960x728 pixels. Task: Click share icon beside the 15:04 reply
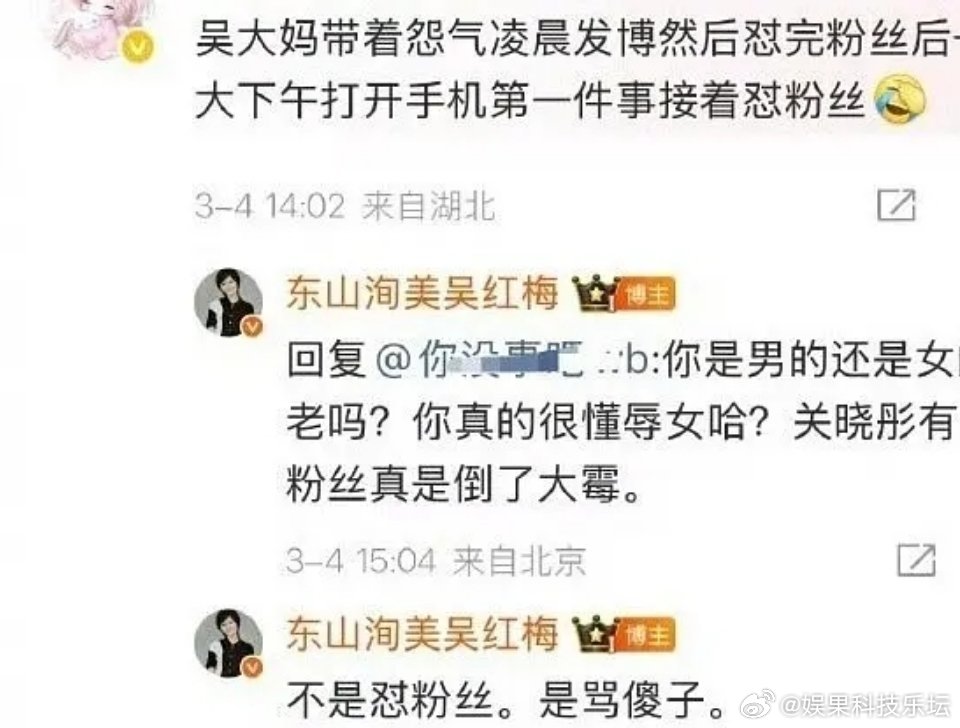917,559
